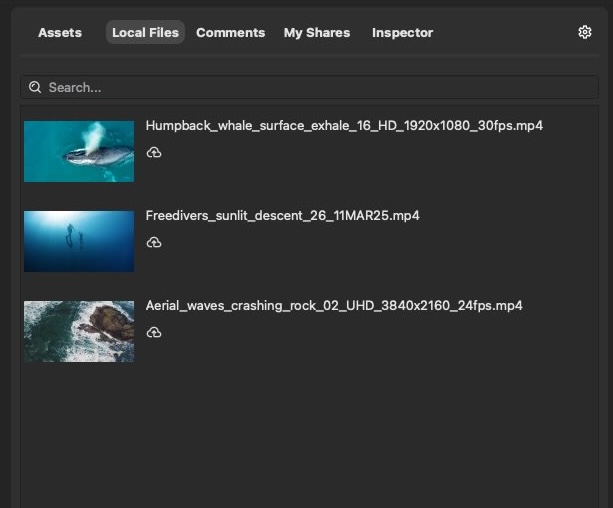Click the magnifying glass search icon
Image resolution: width=613 pixels, height=508 pixels.
(36, 88)
